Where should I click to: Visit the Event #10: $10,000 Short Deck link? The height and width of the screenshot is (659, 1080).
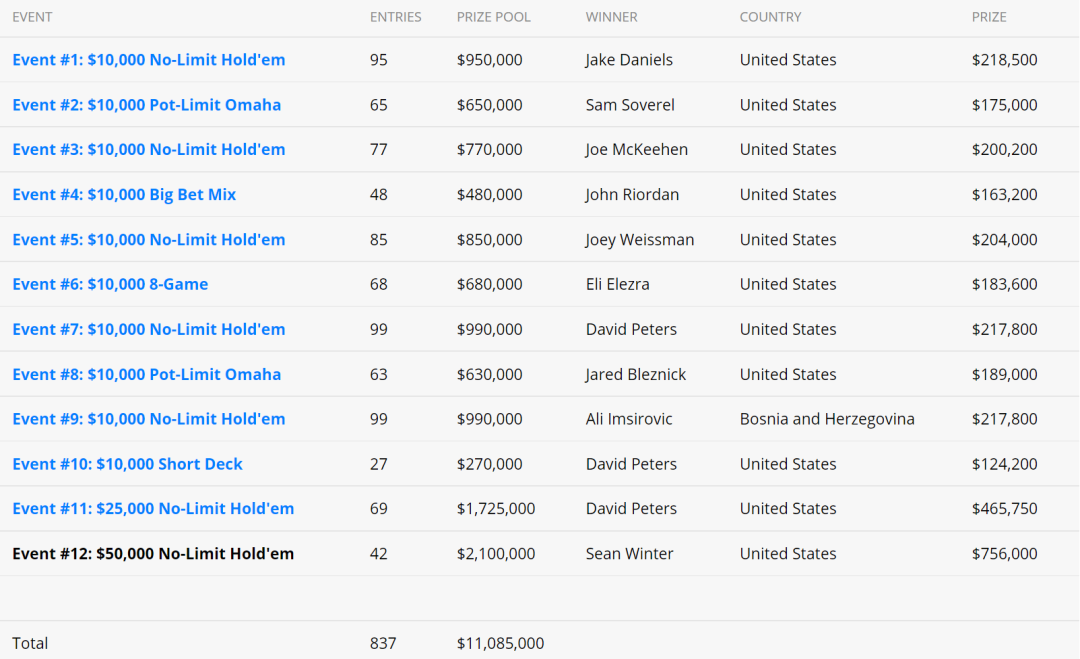pyautogui.click(x=128, y=464)
